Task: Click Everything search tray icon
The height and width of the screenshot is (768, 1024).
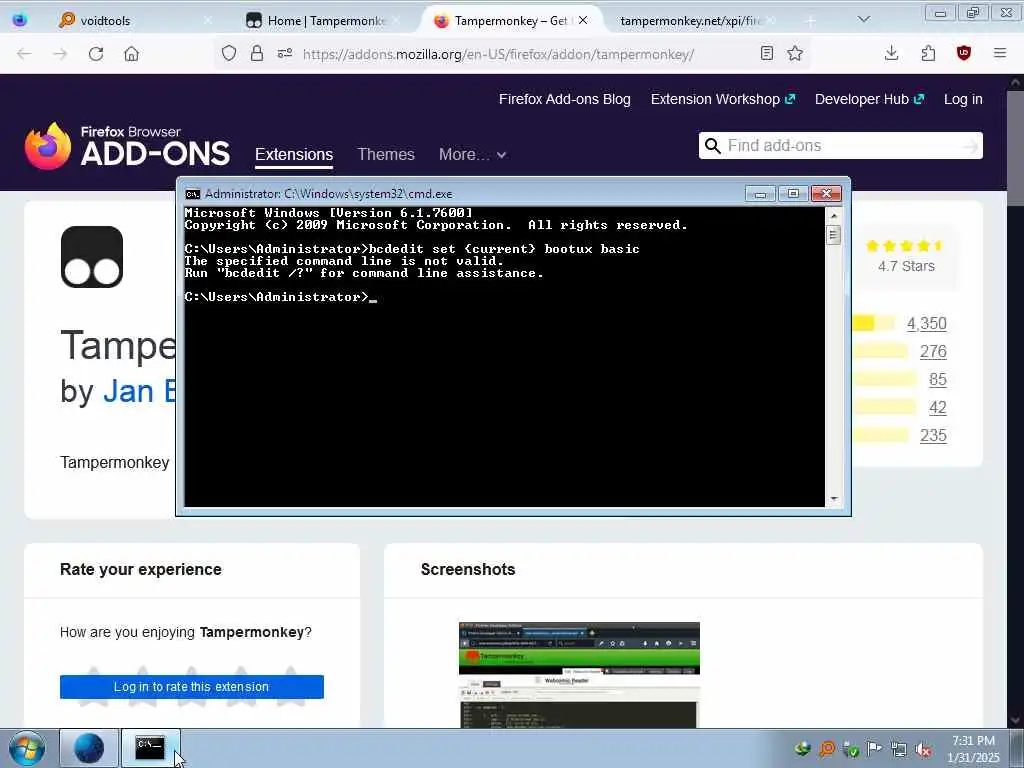Action: tap(827, 749)
